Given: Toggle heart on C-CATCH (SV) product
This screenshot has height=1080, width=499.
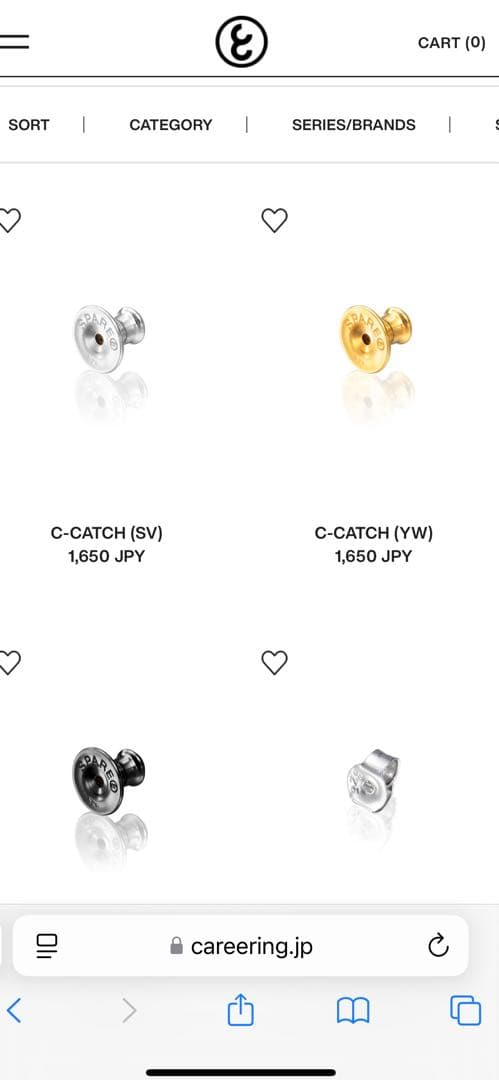Looking at the screenshot, I should (10, 220).
